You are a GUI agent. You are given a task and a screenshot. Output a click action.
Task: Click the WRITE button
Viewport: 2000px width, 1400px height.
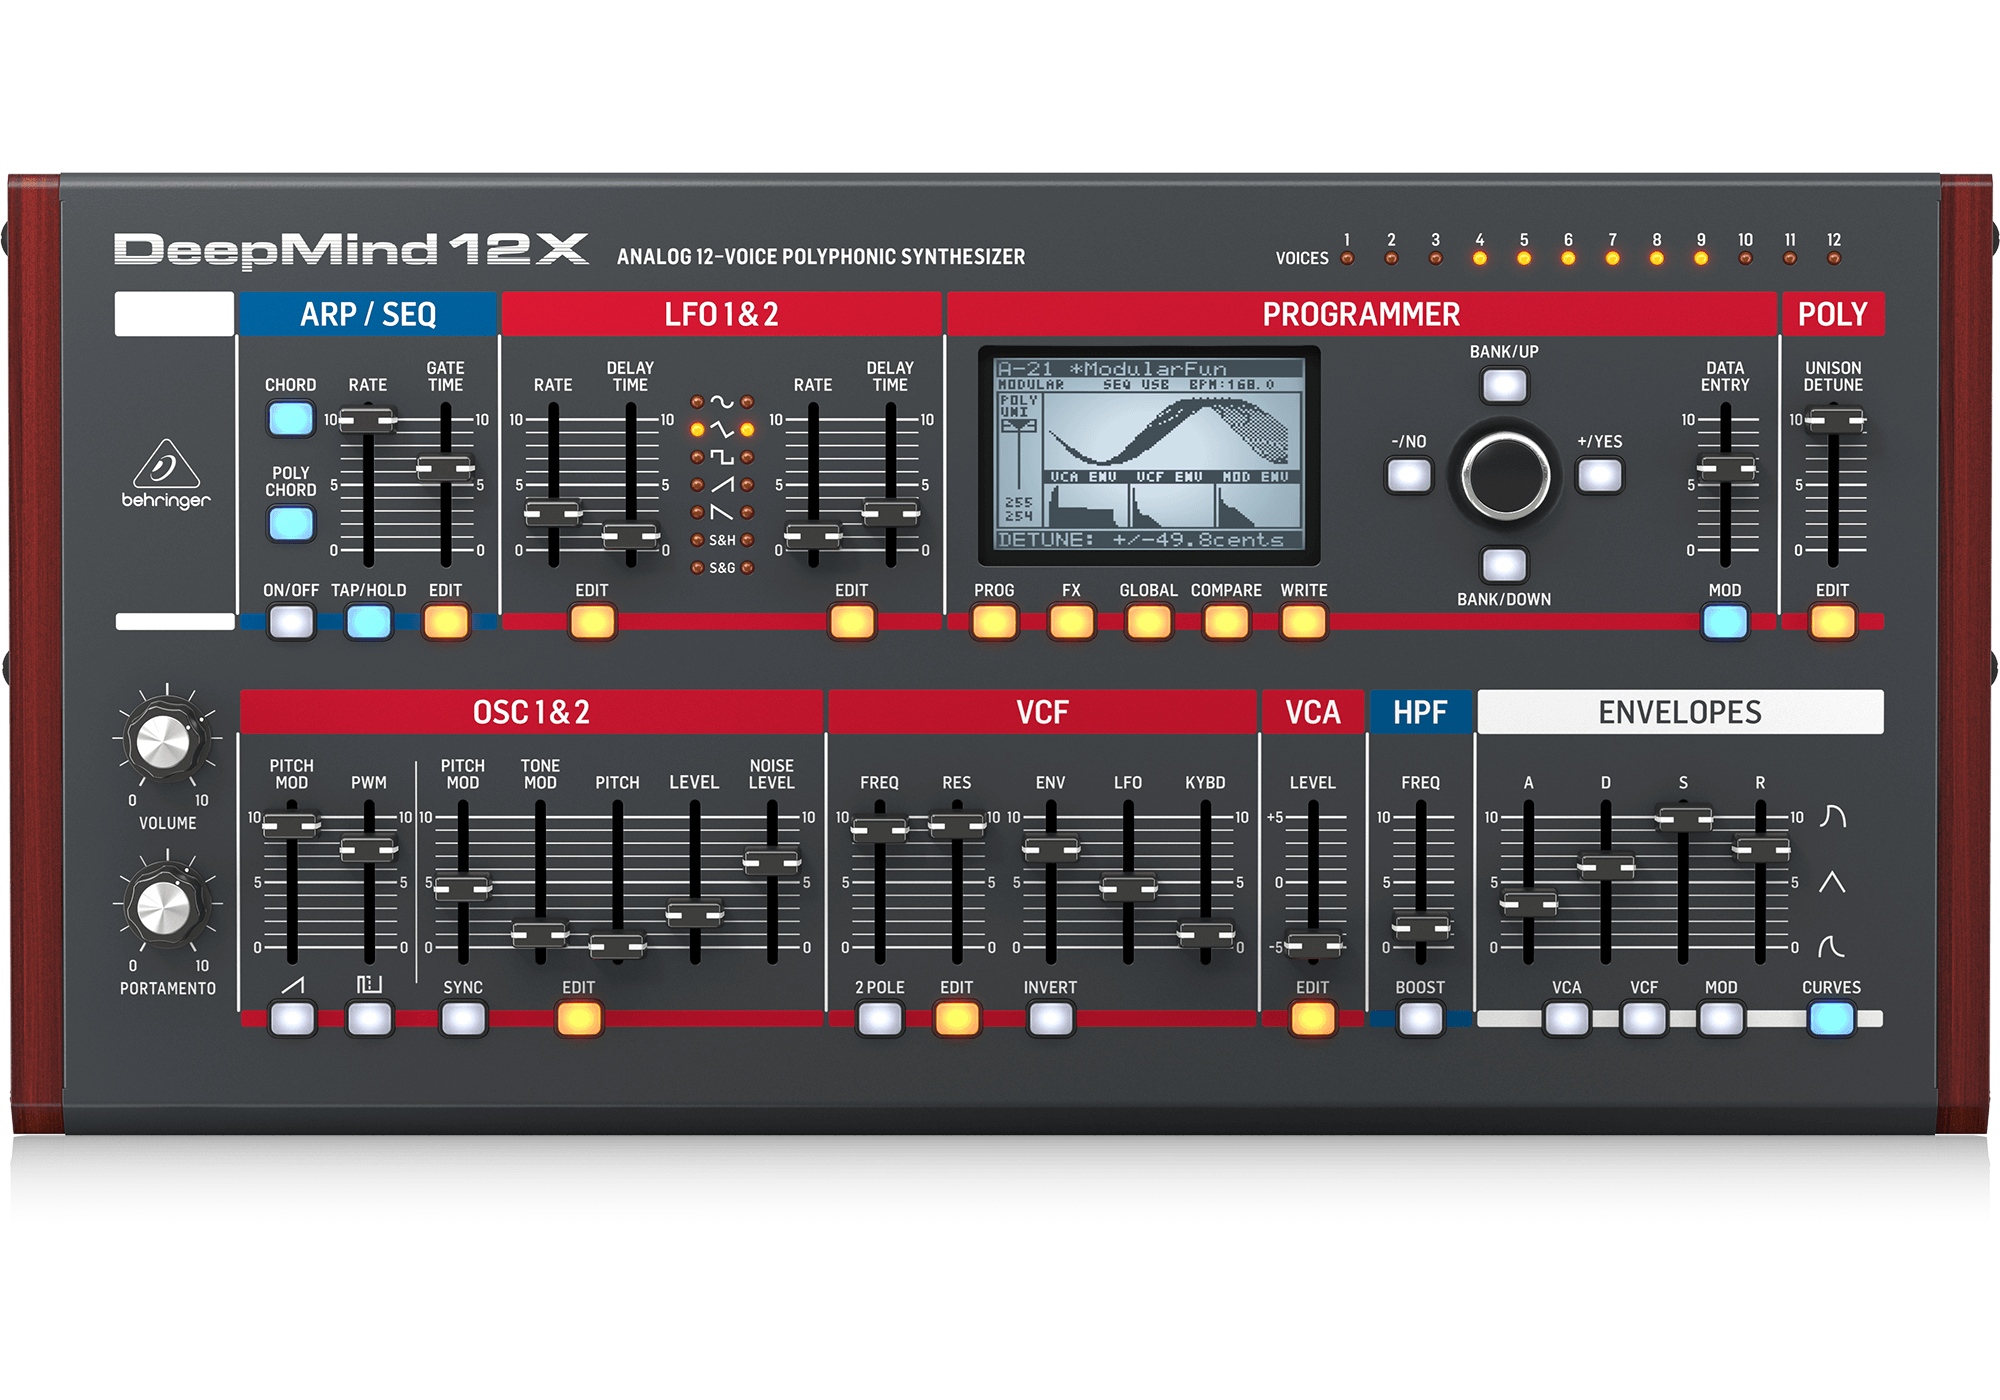click(x=1303, y=622)
